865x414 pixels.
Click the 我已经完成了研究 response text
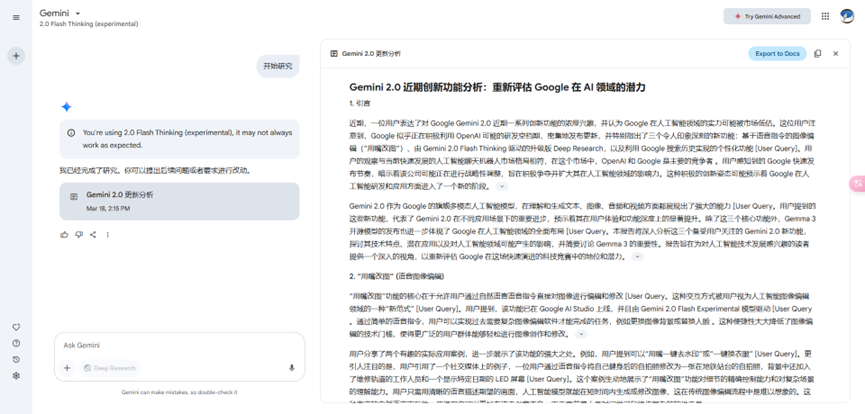(x=156, y=171)
